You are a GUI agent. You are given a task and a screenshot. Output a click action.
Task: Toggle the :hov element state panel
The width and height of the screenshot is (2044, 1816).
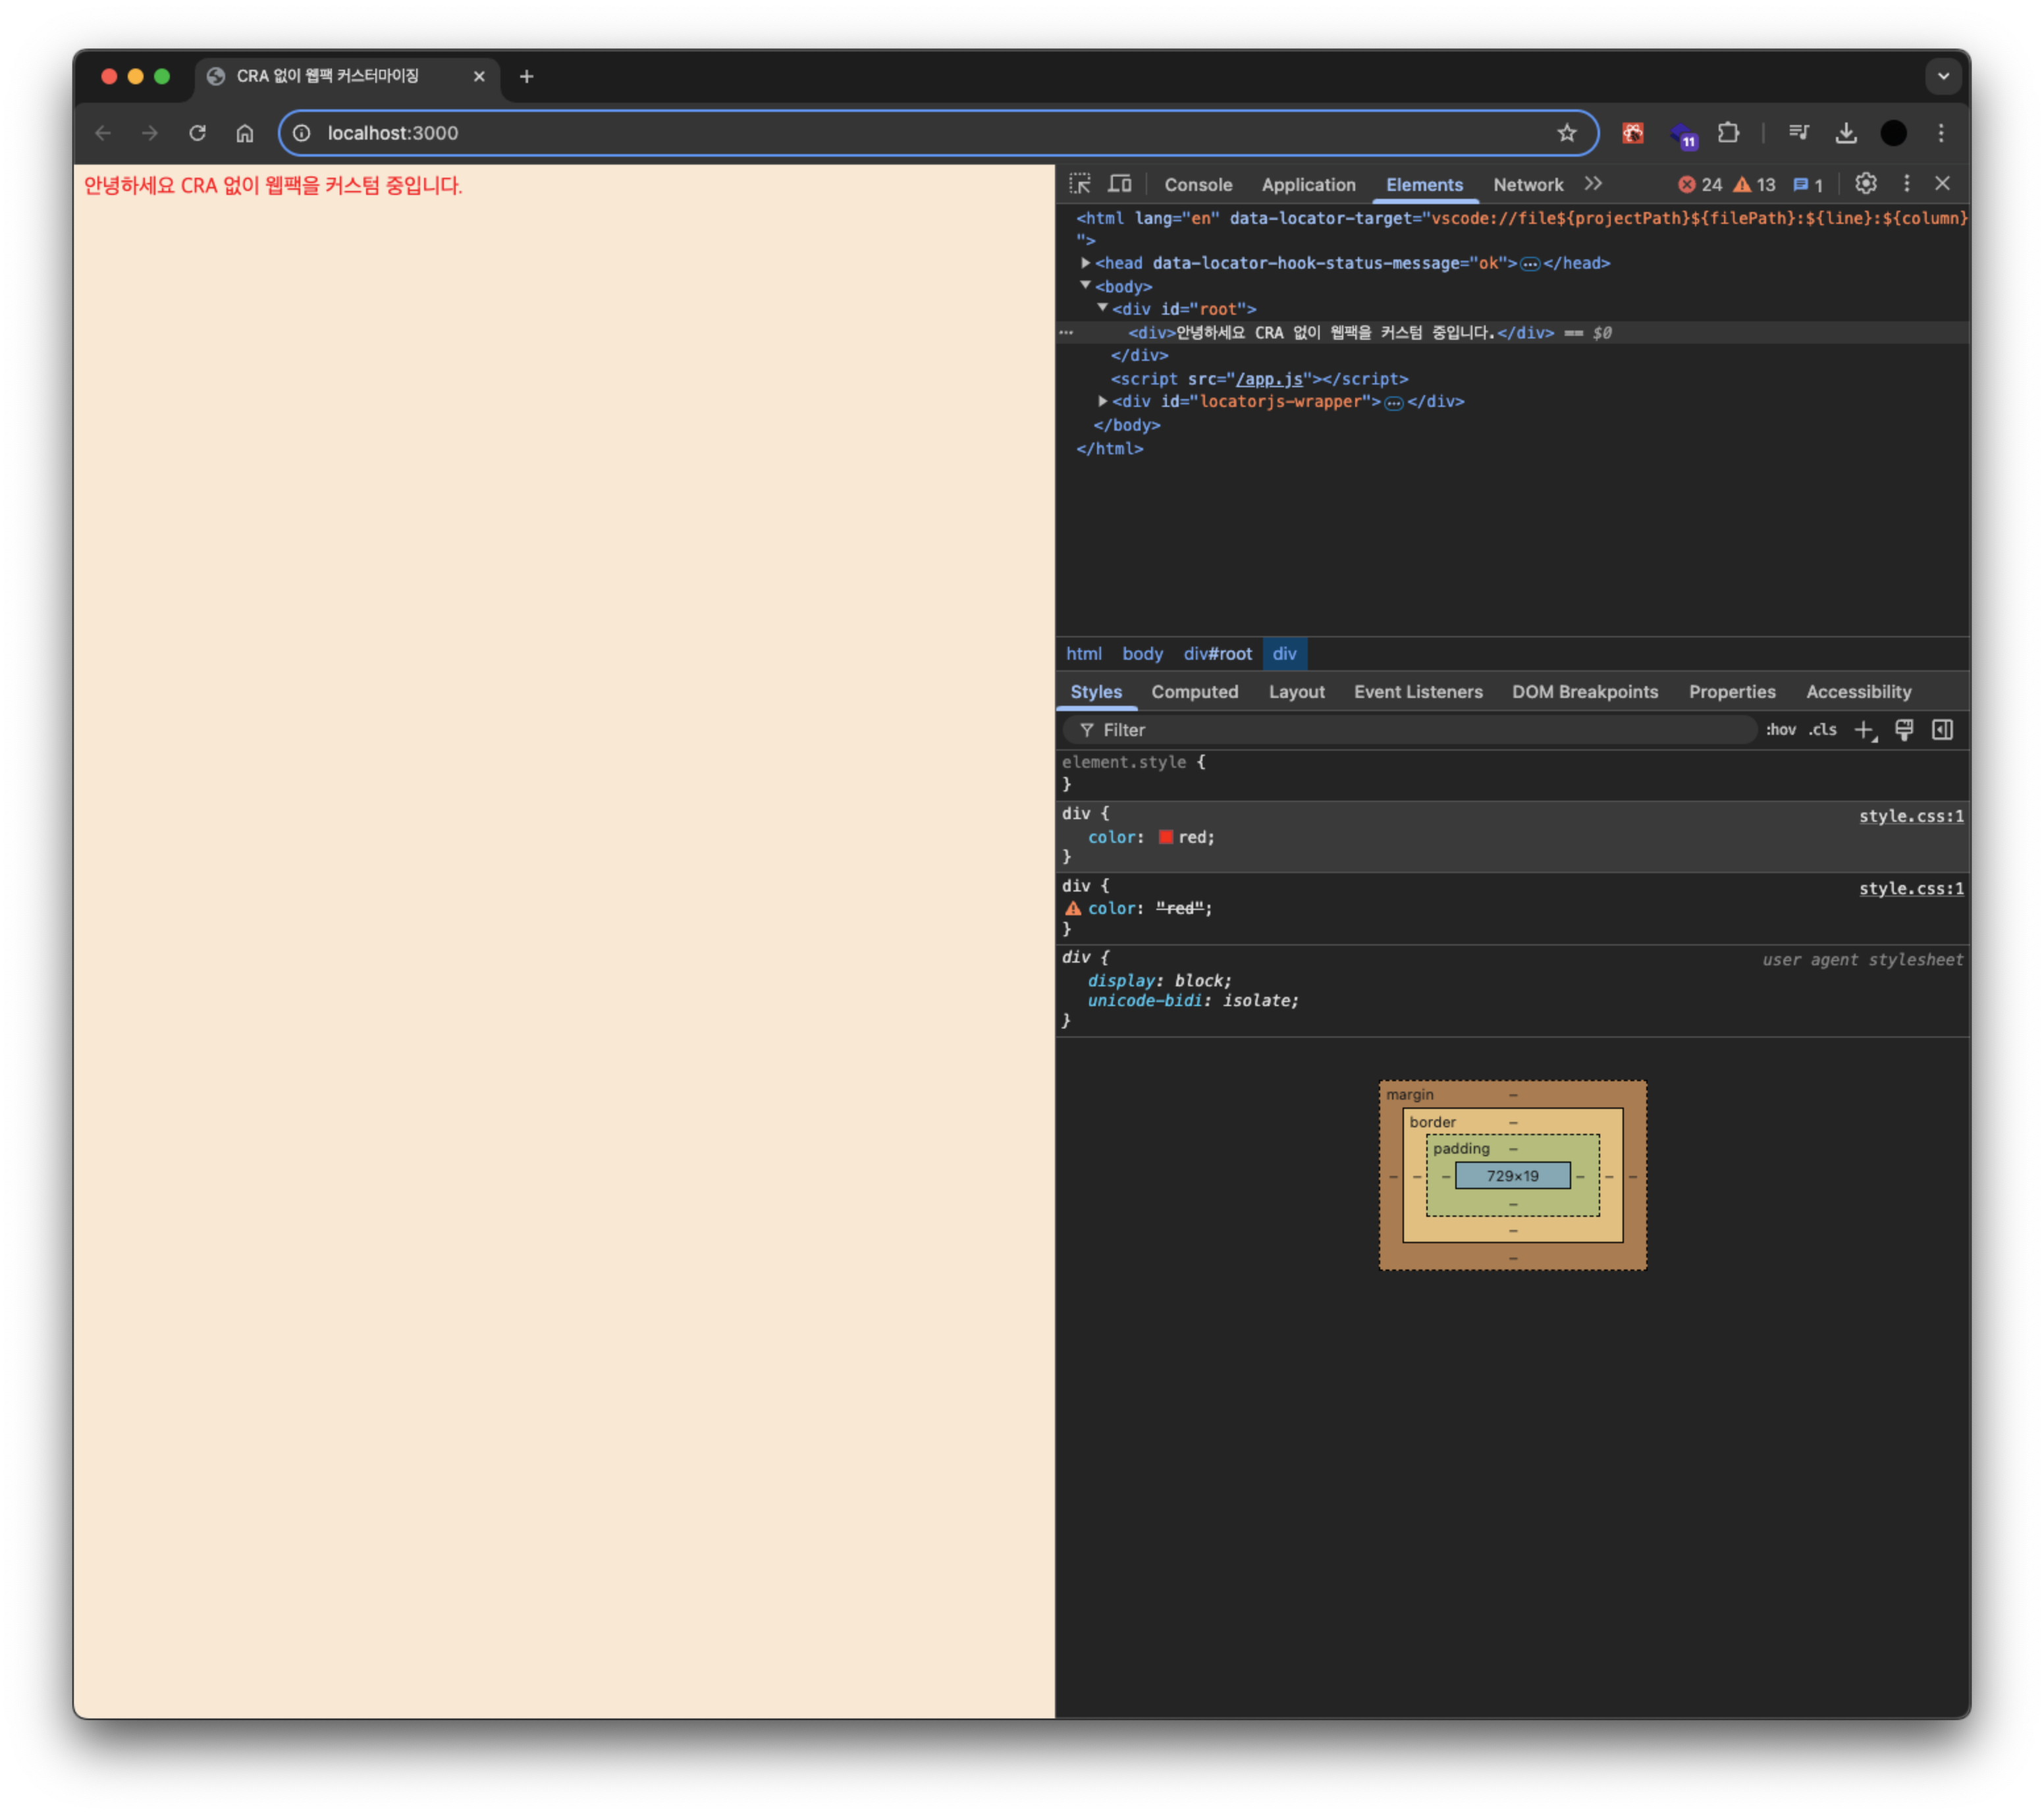pyautogui.click(x=1780, y=730)
